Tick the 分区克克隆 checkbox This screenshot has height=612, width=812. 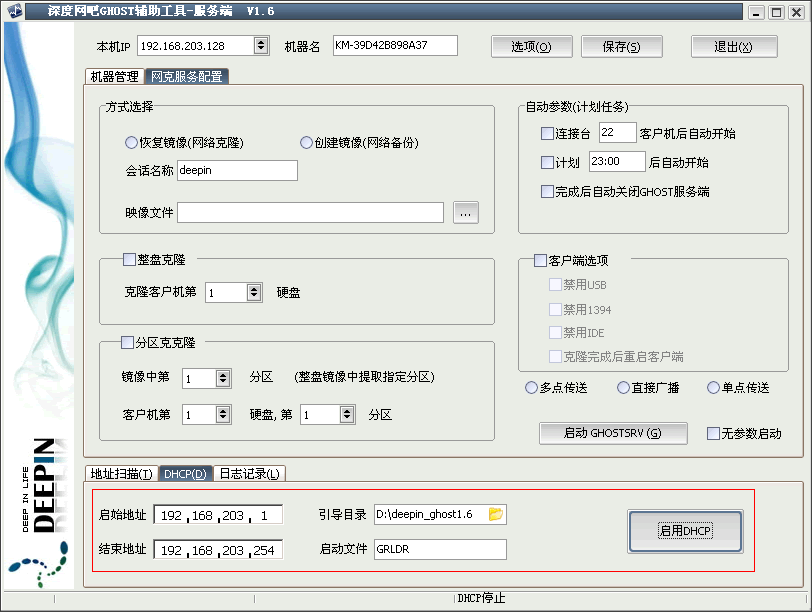coord(127,342)
